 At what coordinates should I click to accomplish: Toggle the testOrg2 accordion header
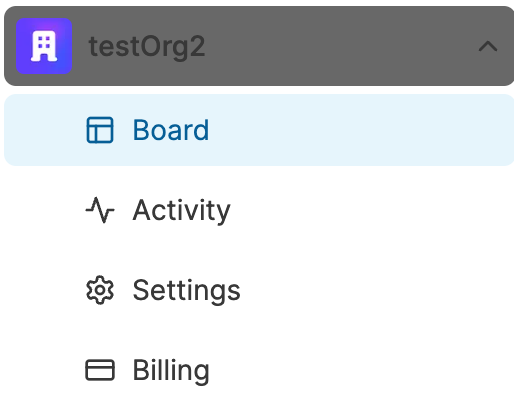point(259,46)
